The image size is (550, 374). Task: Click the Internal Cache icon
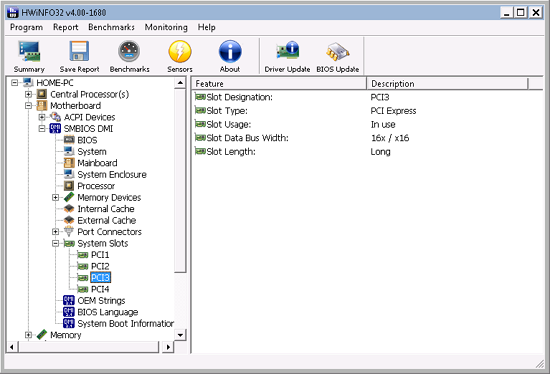tap(69, 209)
